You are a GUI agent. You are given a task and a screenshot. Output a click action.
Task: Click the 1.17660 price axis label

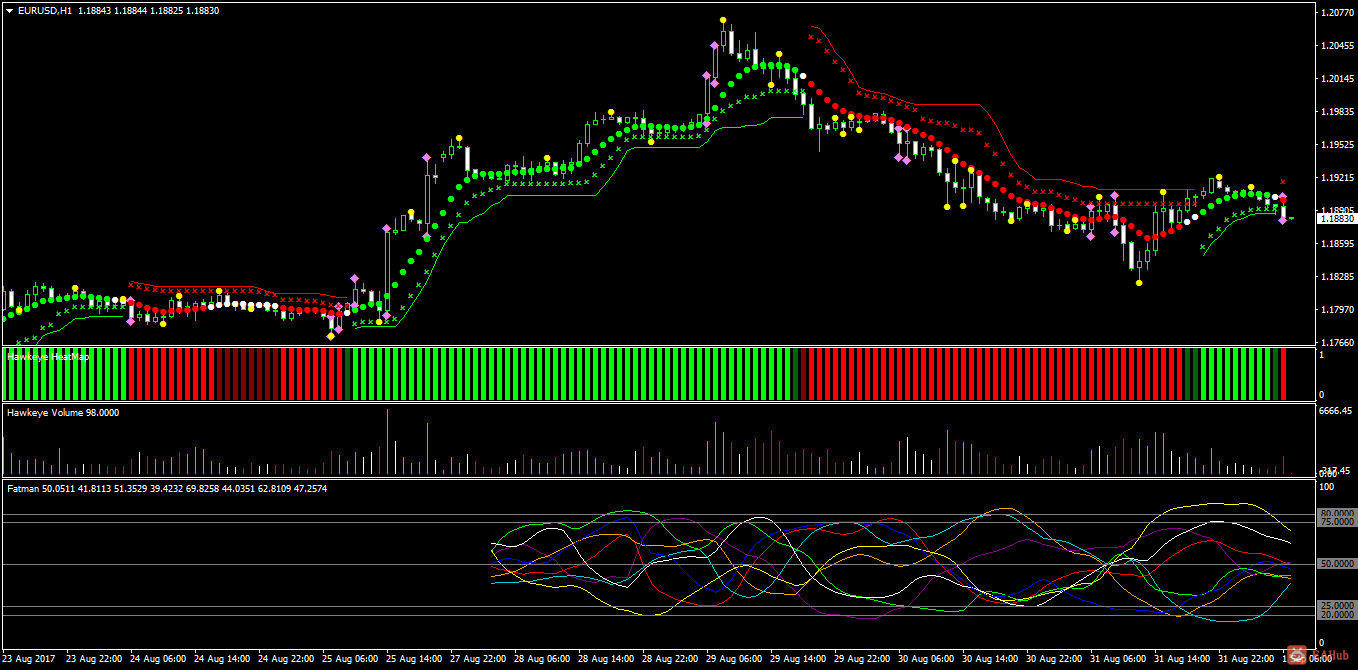point(1337,342)
